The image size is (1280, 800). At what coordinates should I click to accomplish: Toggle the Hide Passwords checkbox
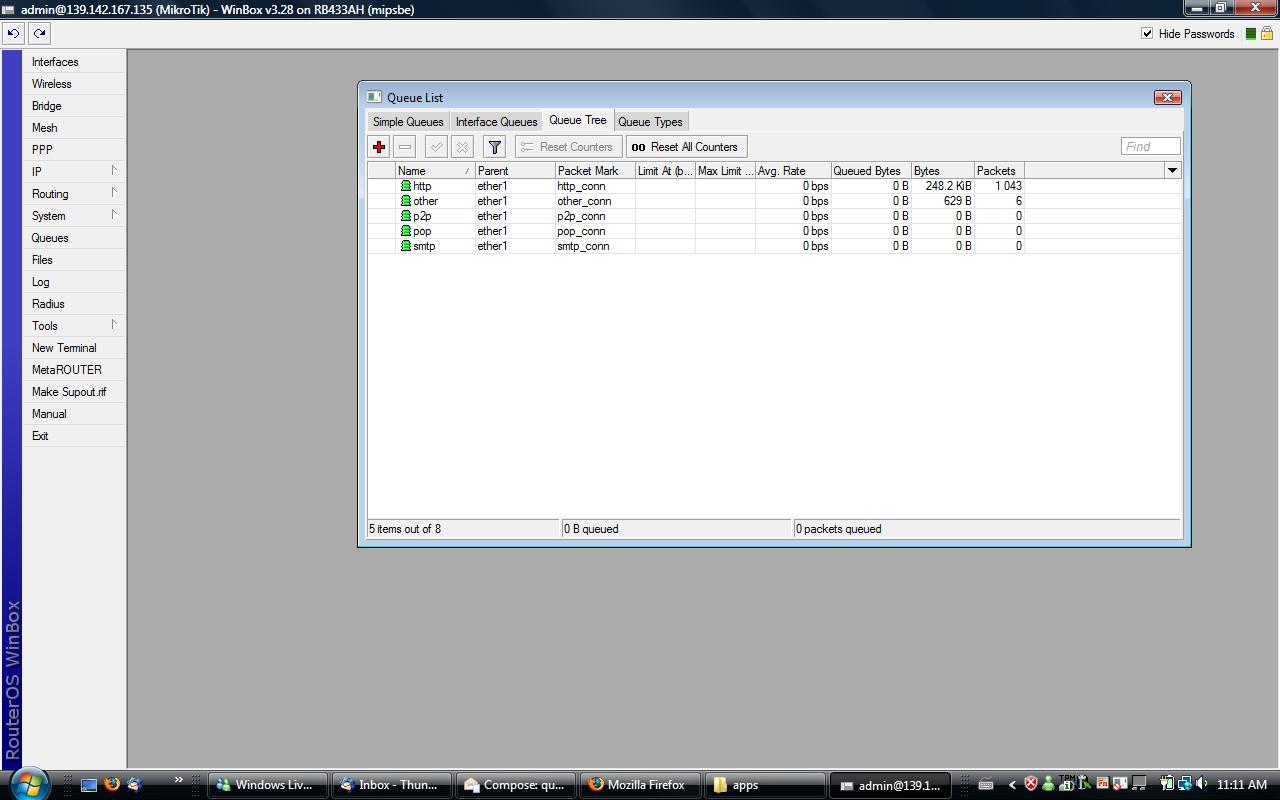[1147, 33]
